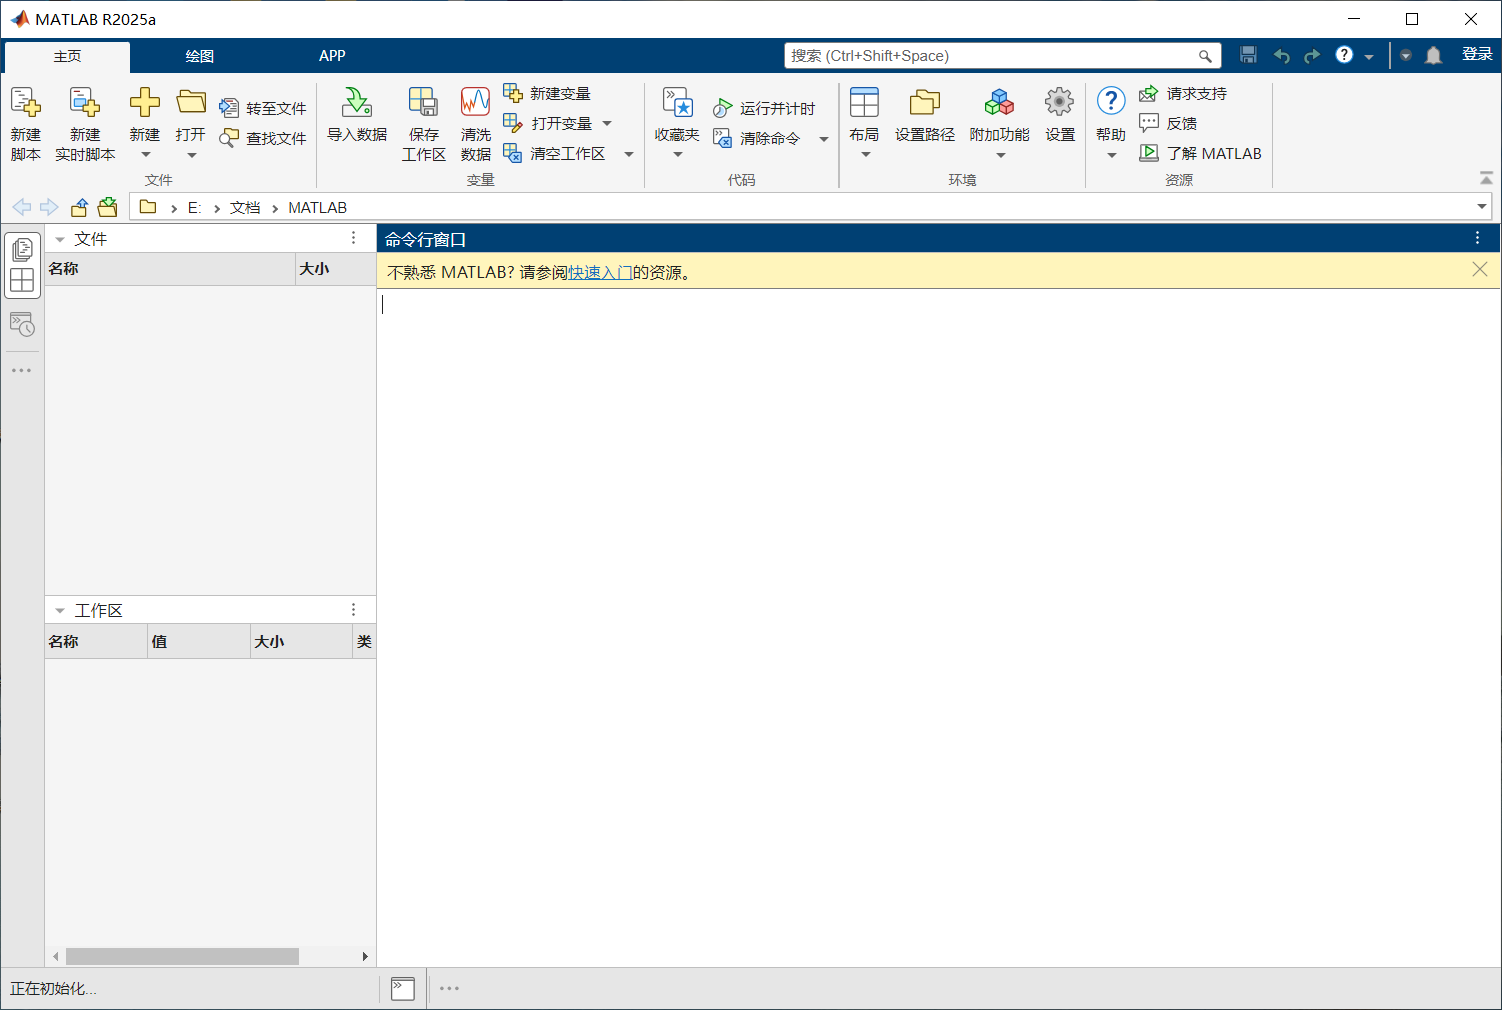1502x1010 pixels.
Task: Click the 文档 path segment
Action: click(x=245, y=207)
